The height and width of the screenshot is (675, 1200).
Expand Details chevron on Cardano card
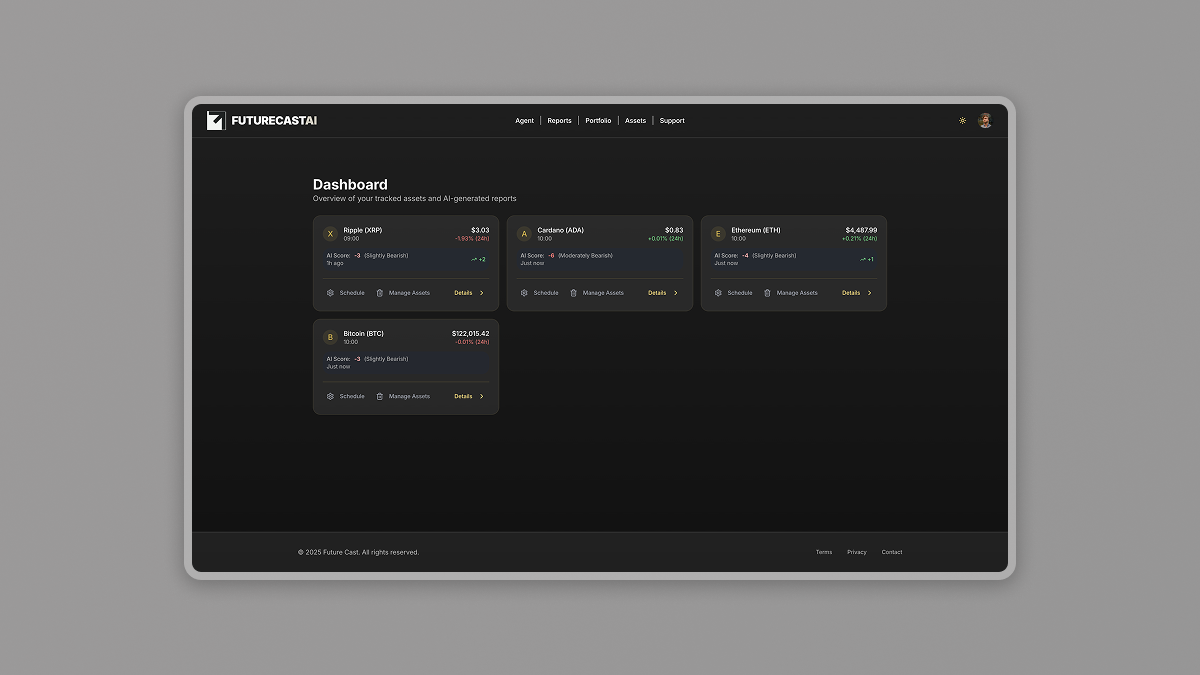(x=676, y=293)
